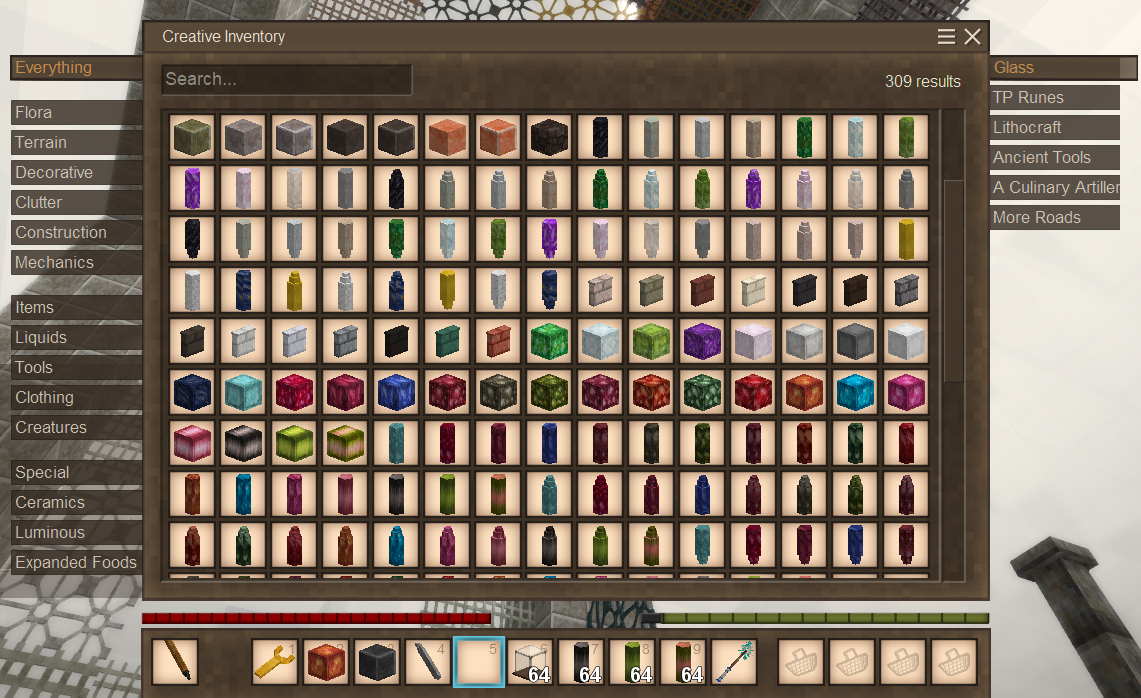Open the A Culinary Artillery tab
1141x698 pixels.
tap(1054, 188)
